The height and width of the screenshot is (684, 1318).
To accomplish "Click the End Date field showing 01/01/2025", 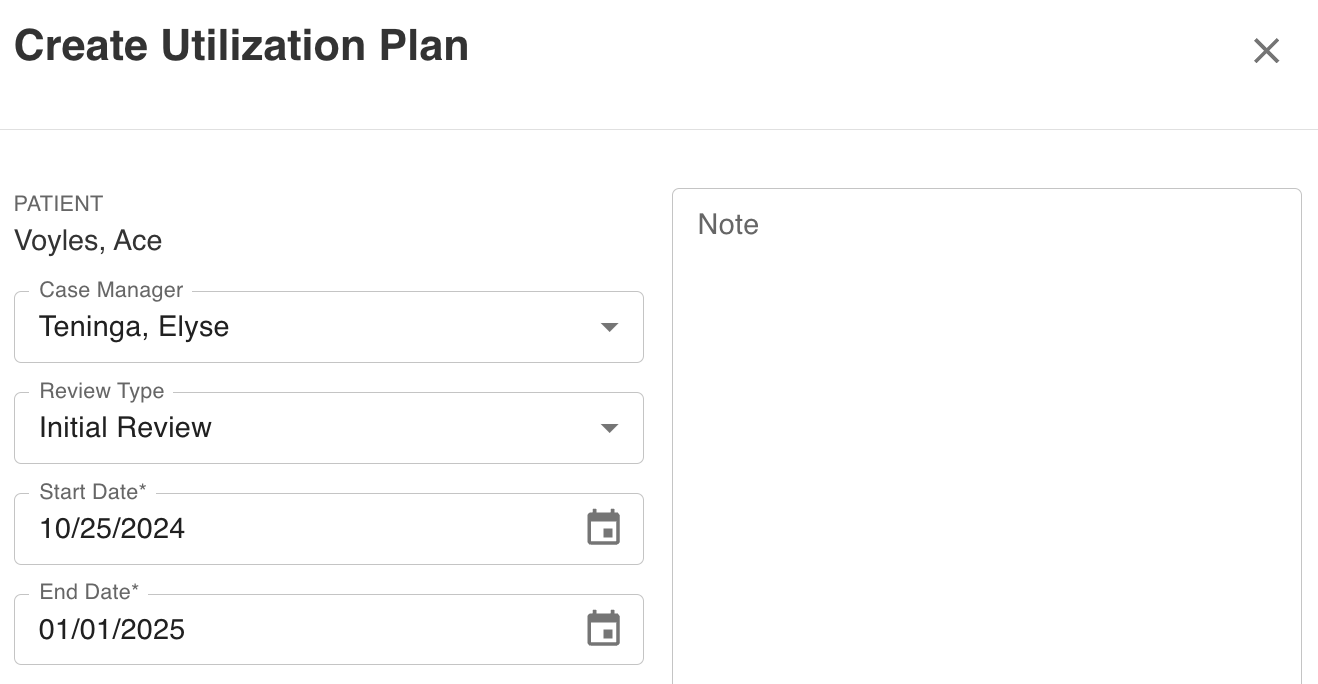I will coord(329,629).
